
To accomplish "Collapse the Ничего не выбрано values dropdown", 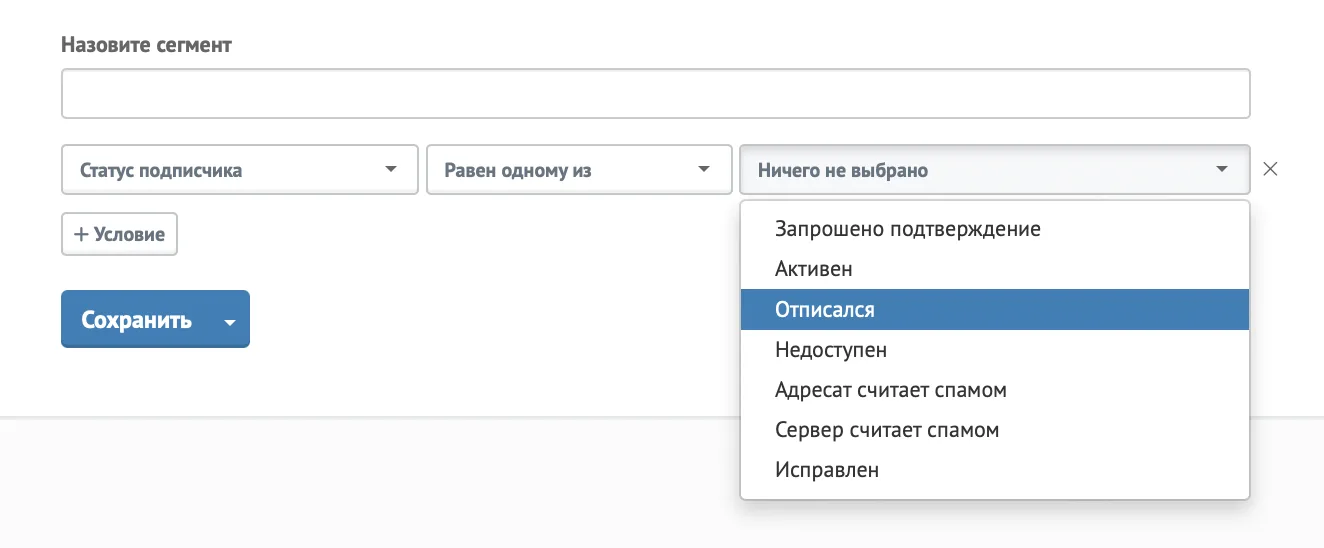I will coord(994,169).
